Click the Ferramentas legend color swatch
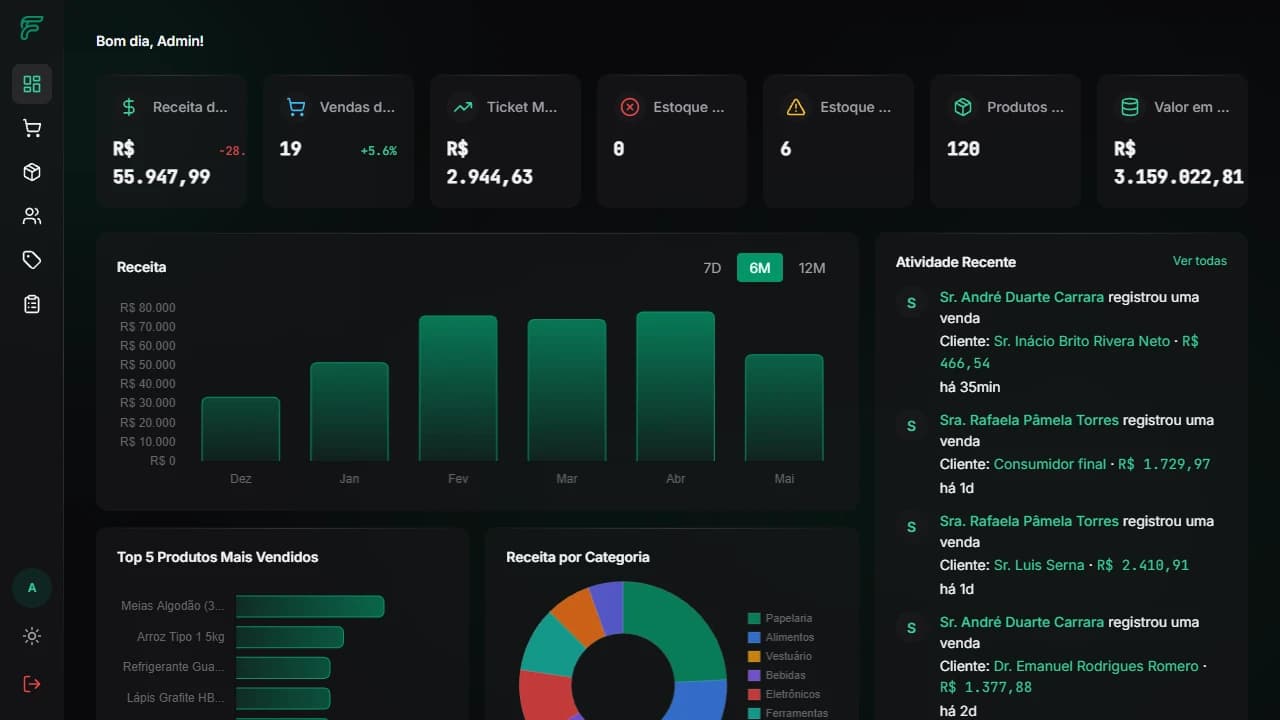 [754, 713]
